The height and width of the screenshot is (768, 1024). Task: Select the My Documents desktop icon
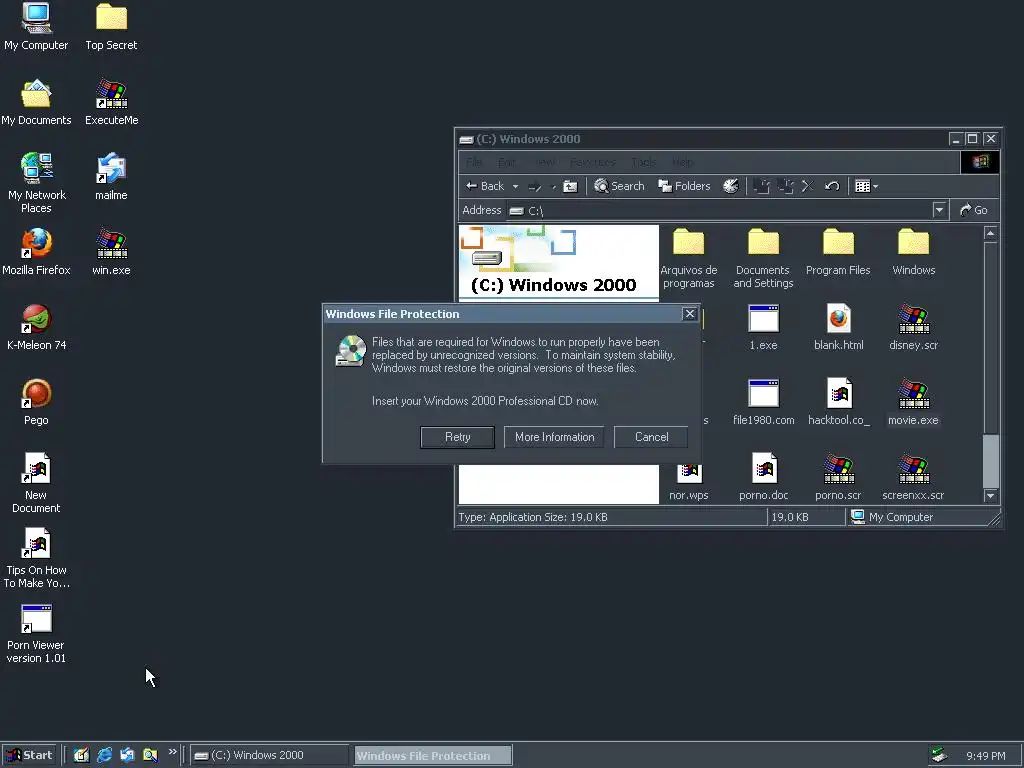36,102
